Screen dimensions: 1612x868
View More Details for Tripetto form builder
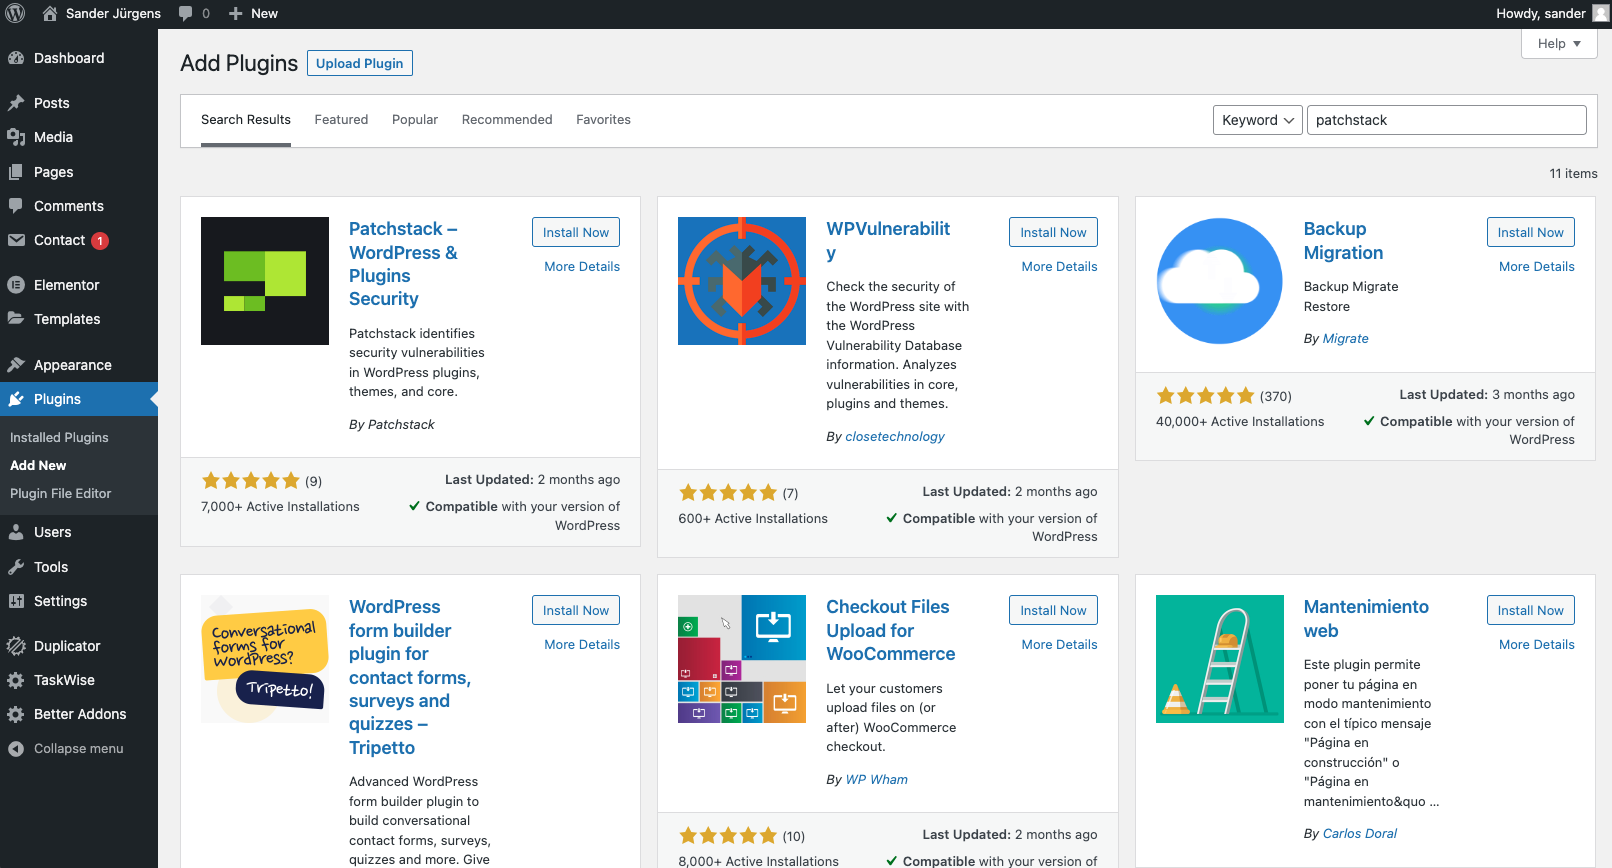coord(582,645)
